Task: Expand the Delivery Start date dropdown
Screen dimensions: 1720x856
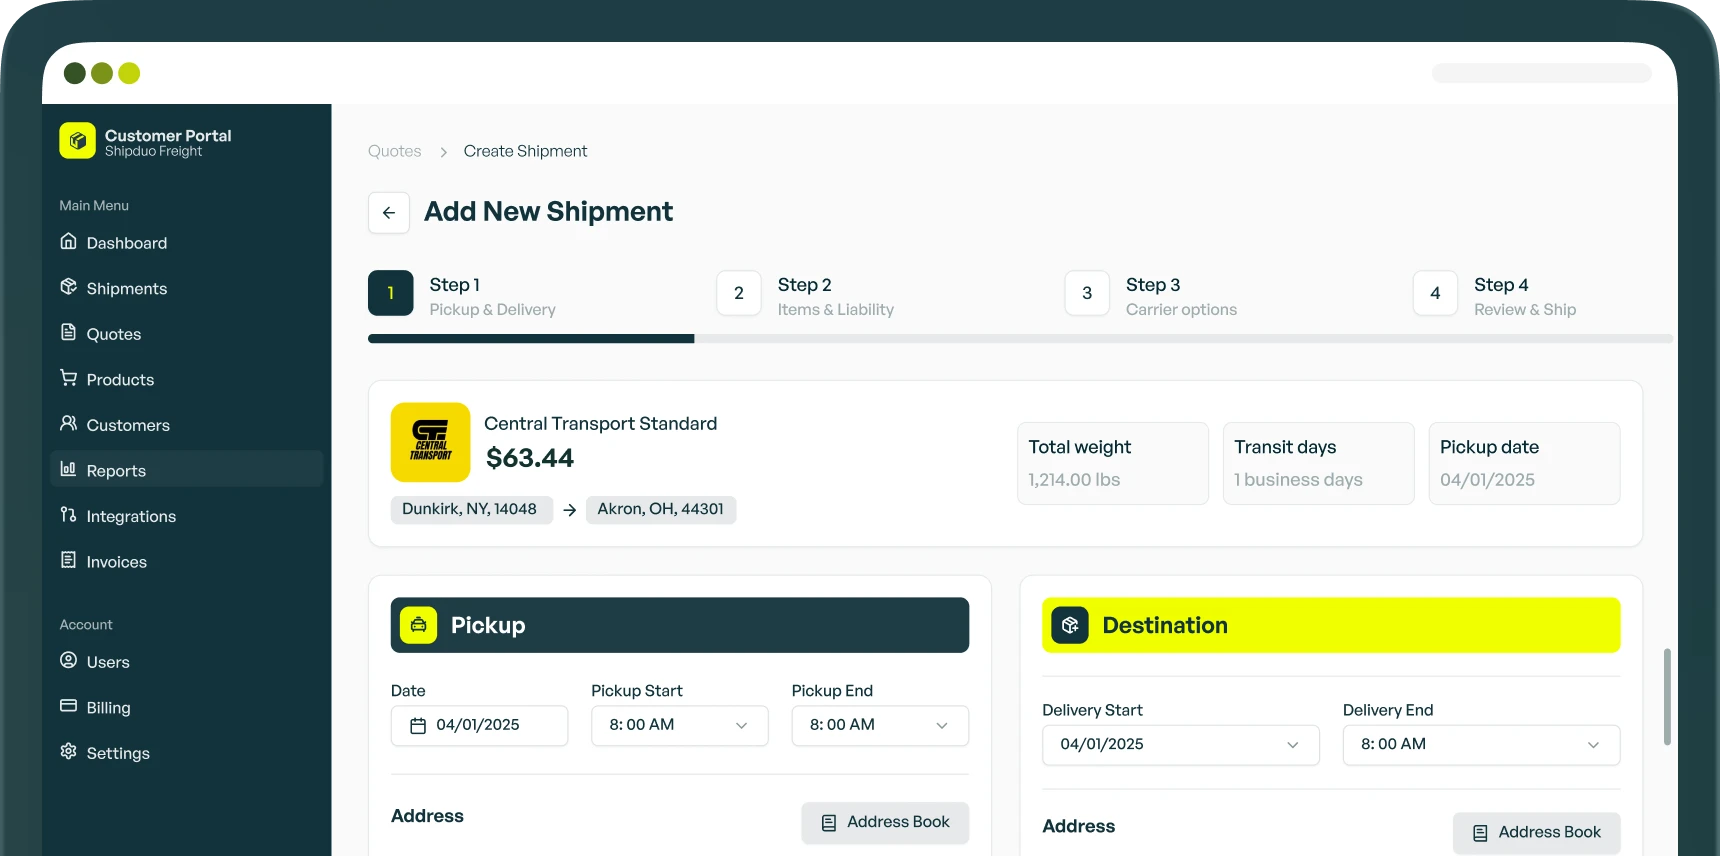Action: tap(1180, 745)
